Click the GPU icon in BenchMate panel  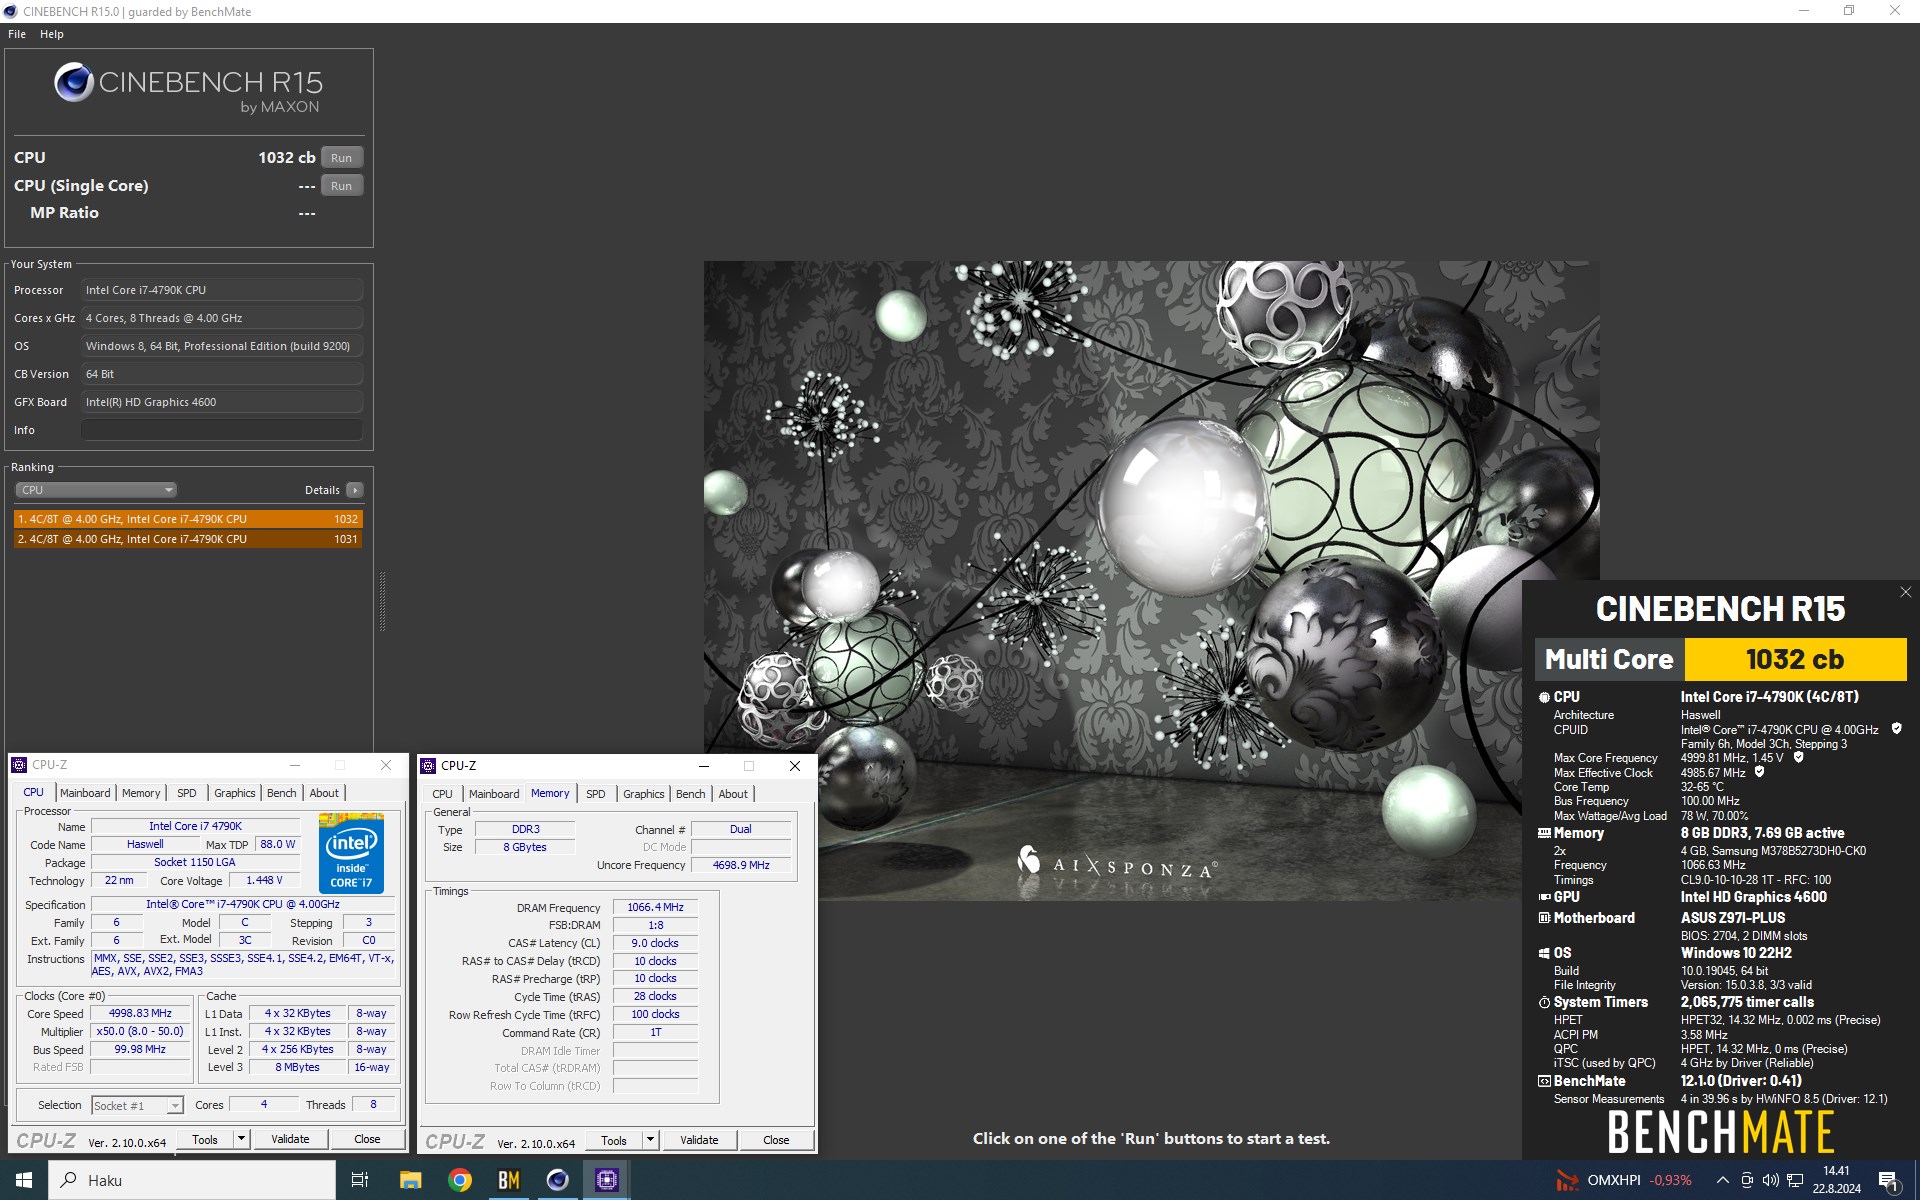tap(1544, 897)
